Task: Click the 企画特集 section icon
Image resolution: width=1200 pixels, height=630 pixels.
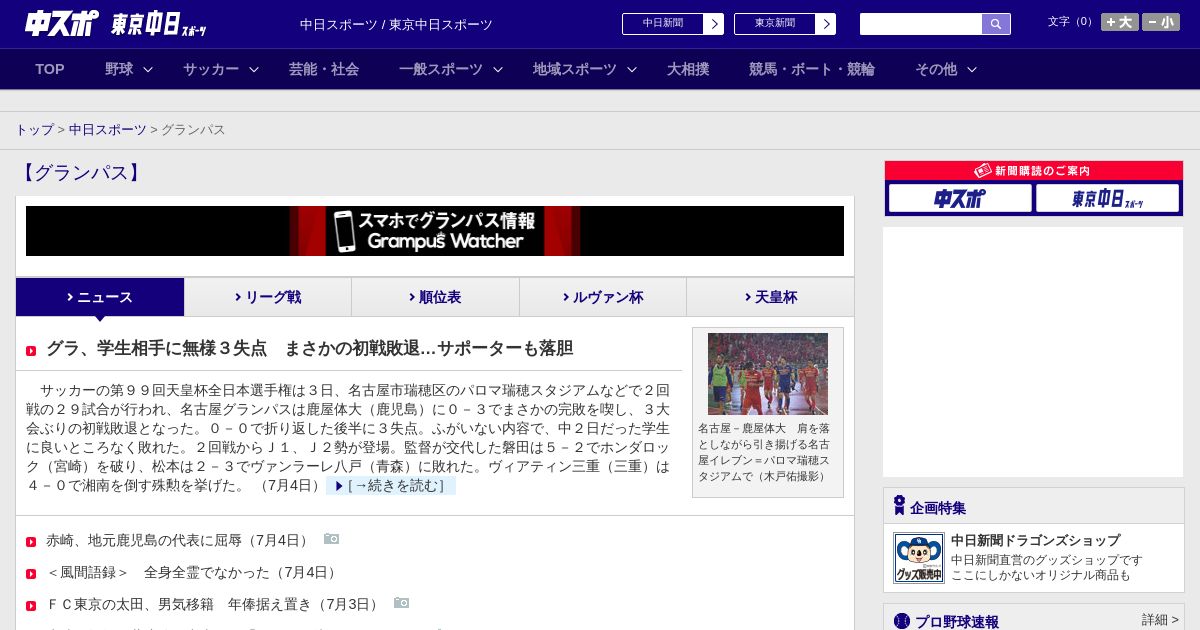Action: pos(899,506)
